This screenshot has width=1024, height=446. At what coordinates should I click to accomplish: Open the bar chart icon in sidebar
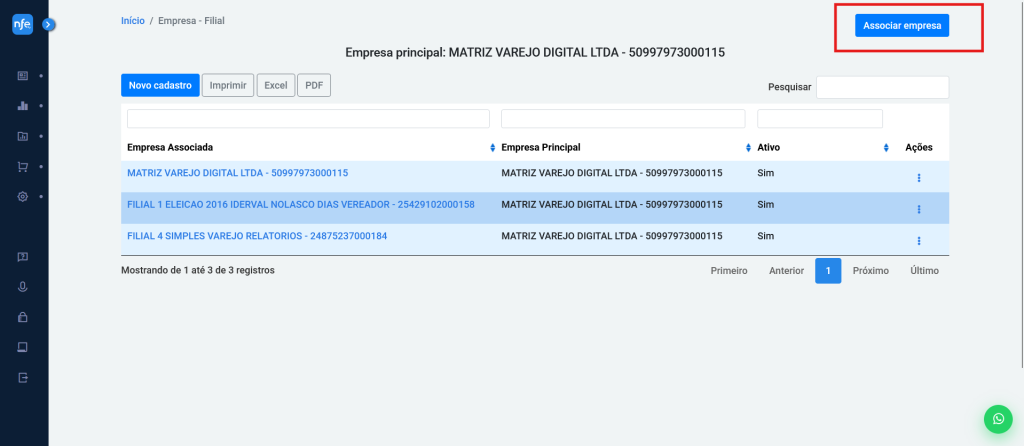click(x=23, y=106)
